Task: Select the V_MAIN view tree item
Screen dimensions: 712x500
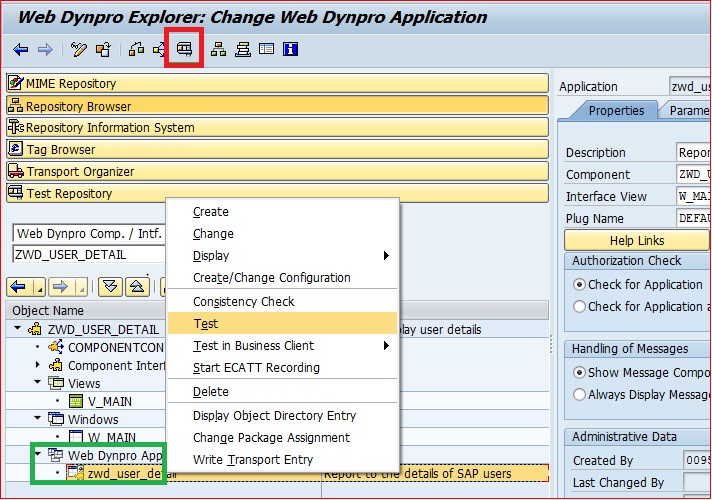Action: click(109, 401)
